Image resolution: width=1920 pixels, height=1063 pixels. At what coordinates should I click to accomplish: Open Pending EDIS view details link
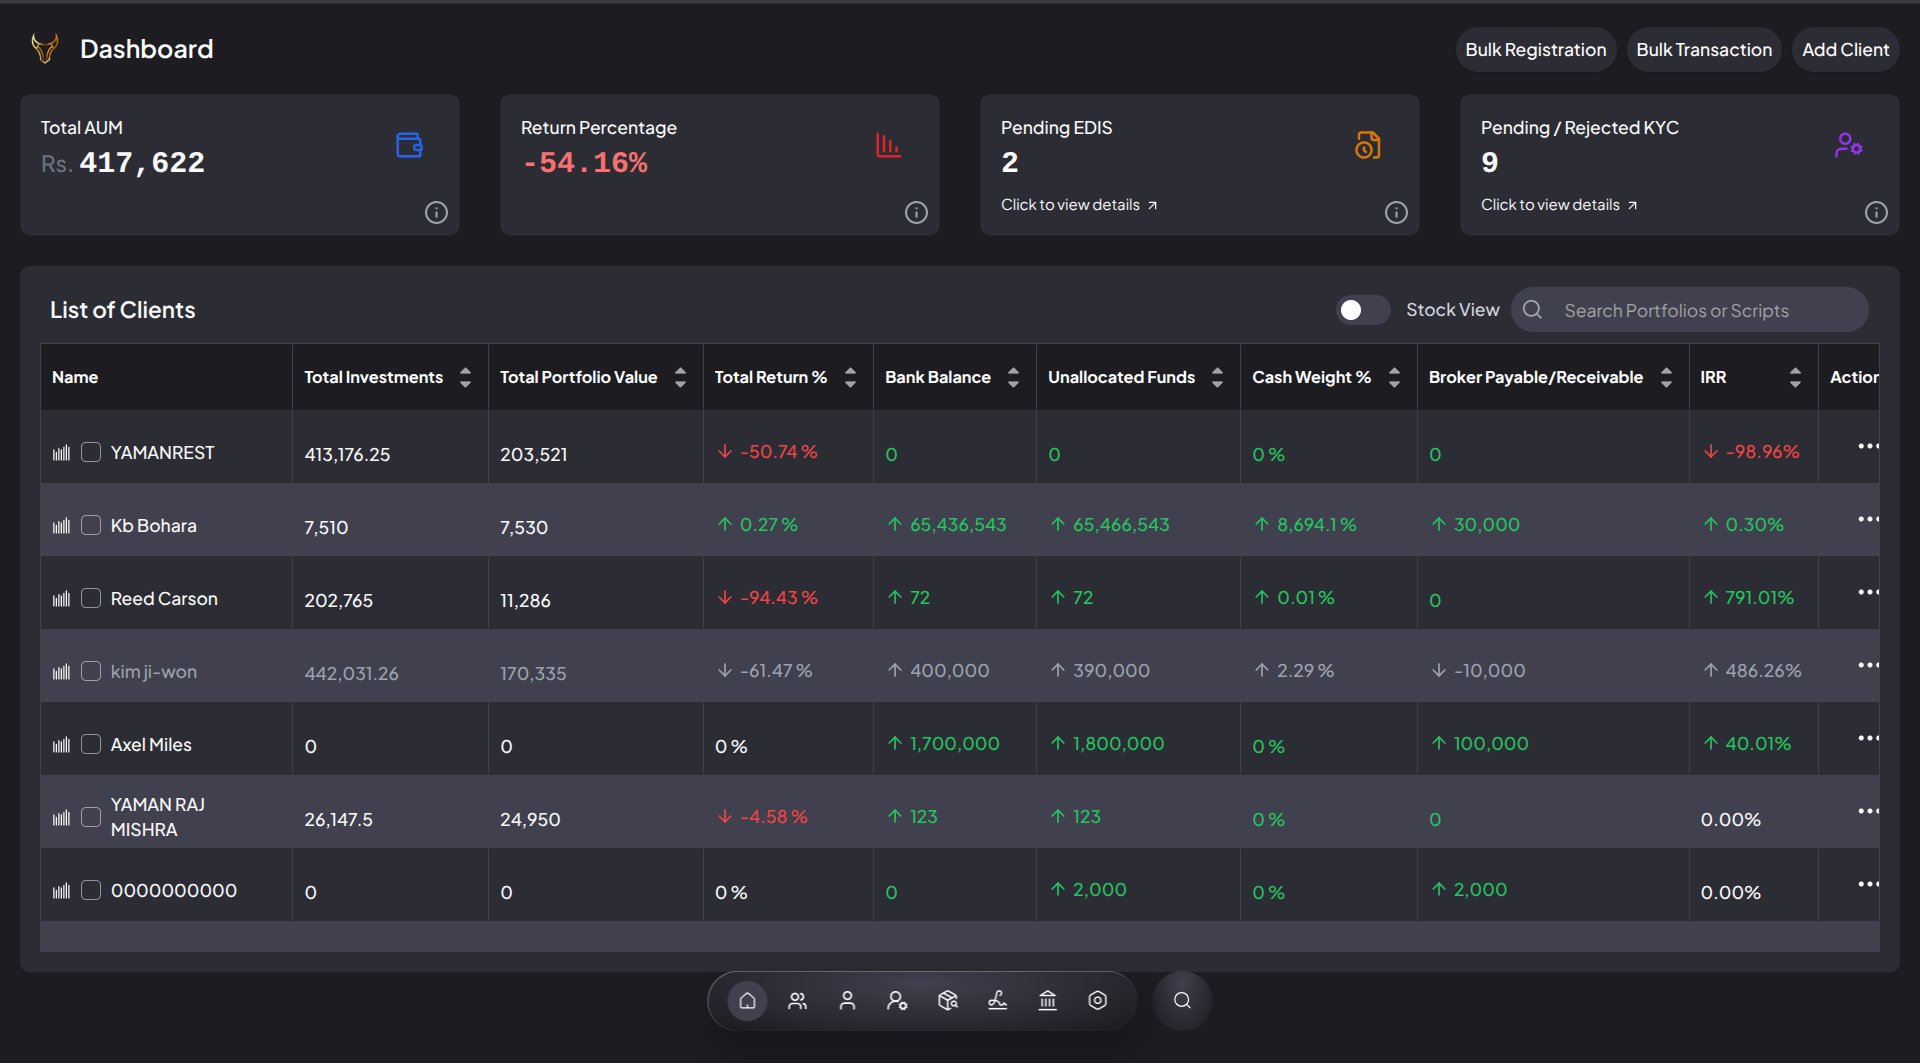click(x=1079, y=205)
